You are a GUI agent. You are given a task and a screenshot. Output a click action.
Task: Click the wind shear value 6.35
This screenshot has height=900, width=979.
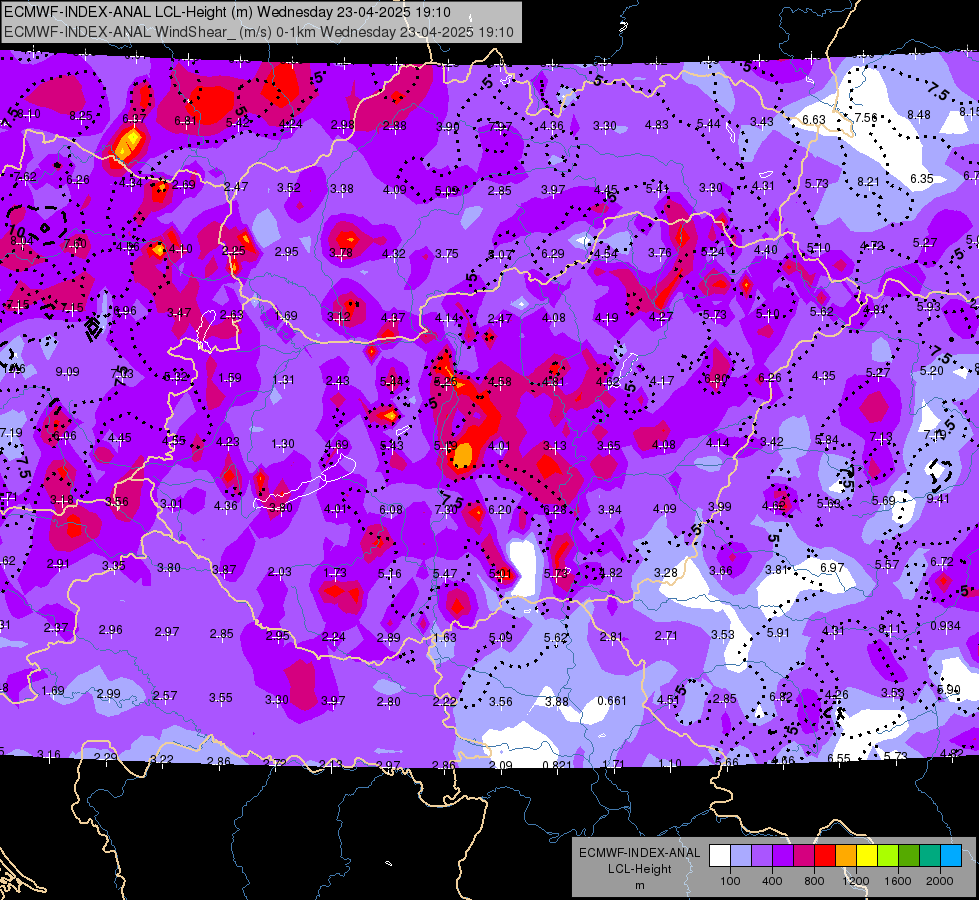point(922,179)
